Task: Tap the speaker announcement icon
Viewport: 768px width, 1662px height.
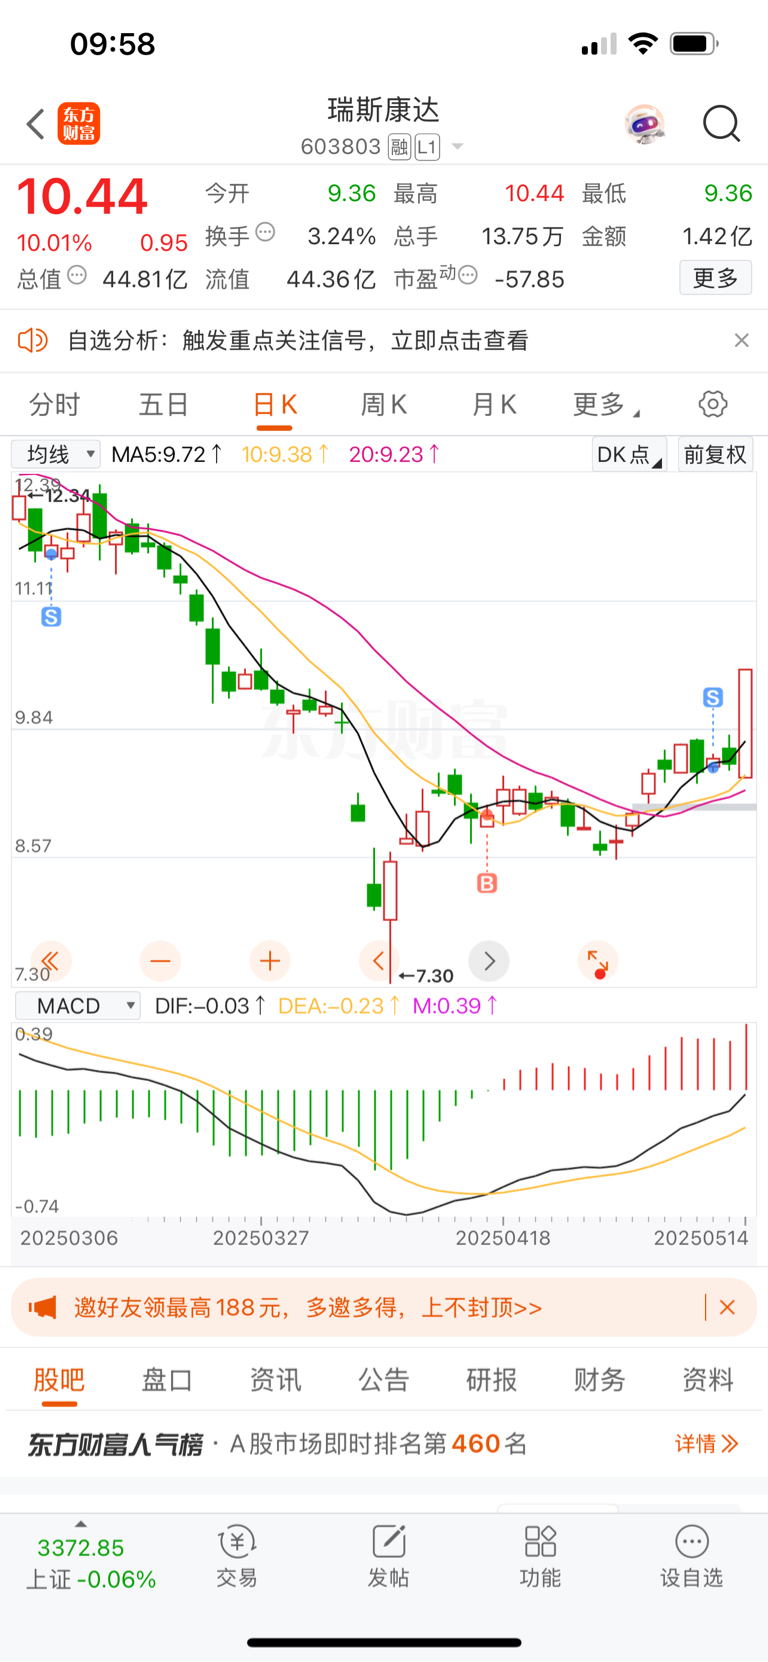Action: [33, 340]
